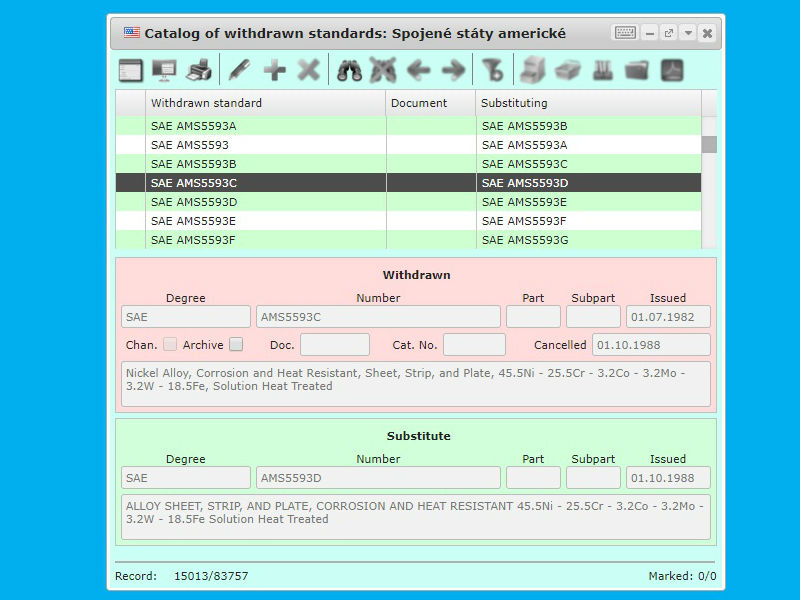800x600 pixels.
Task: Click SAE AMS5593E in Substituting column
Action: click(x=524, y=202)
